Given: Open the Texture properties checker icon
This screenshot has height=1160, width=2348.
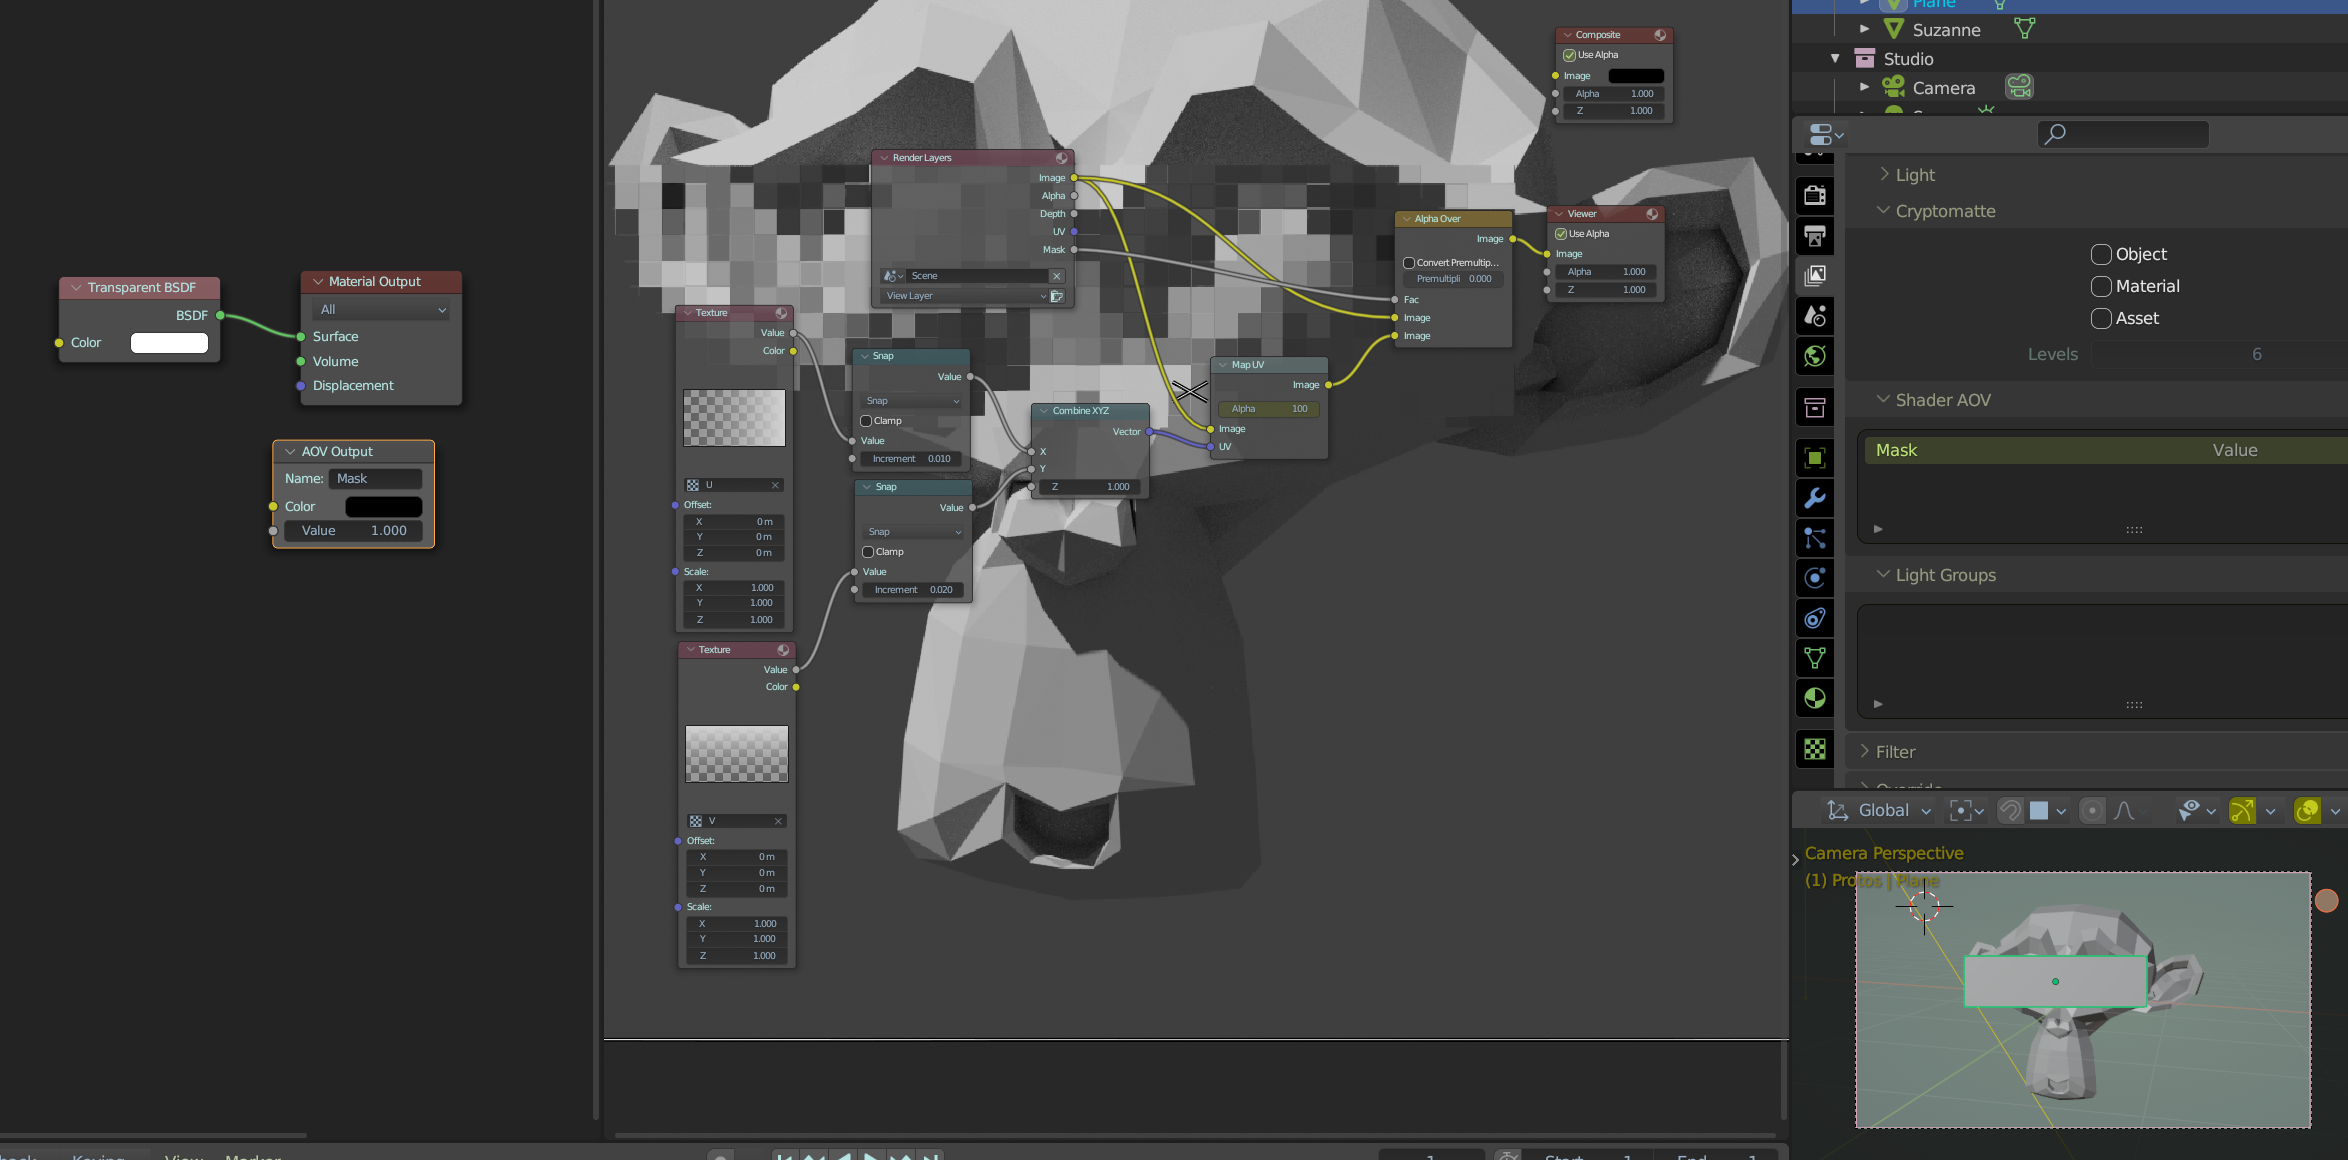Looking at the screenshot, I should coord(1815,748).
